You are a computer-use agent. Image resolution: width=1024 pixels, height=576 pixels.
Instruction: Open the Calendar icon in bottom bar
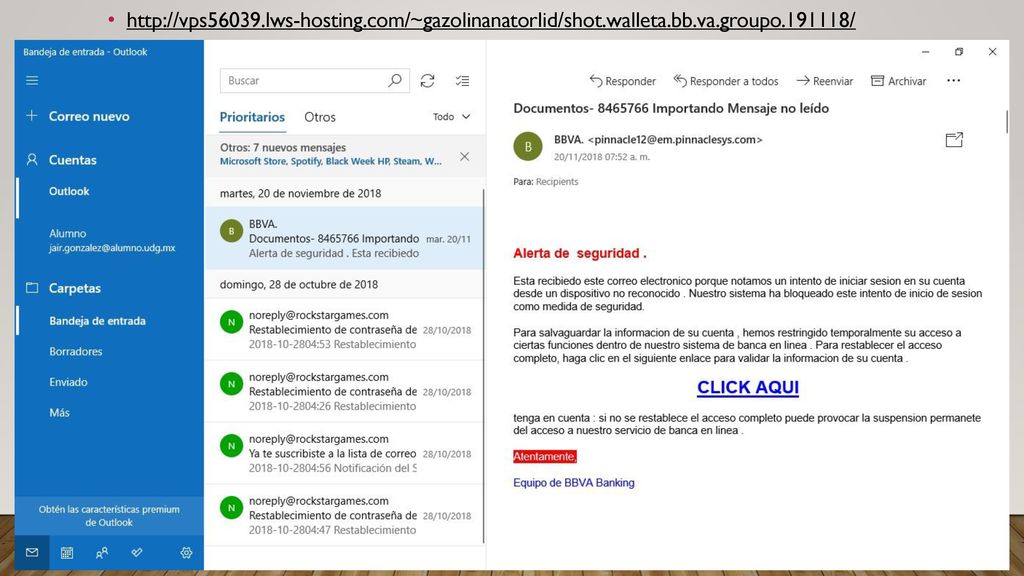pos(67,552)
